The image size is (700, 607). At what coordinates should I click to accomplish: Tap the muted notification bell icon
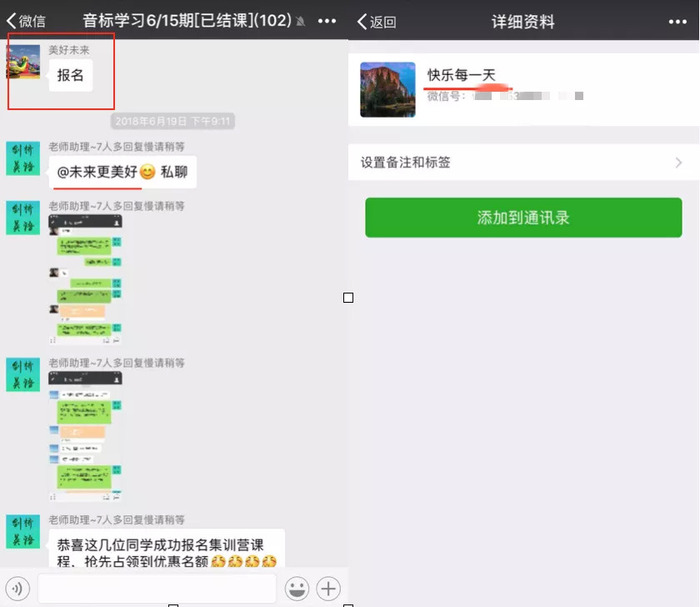[300, 21]
